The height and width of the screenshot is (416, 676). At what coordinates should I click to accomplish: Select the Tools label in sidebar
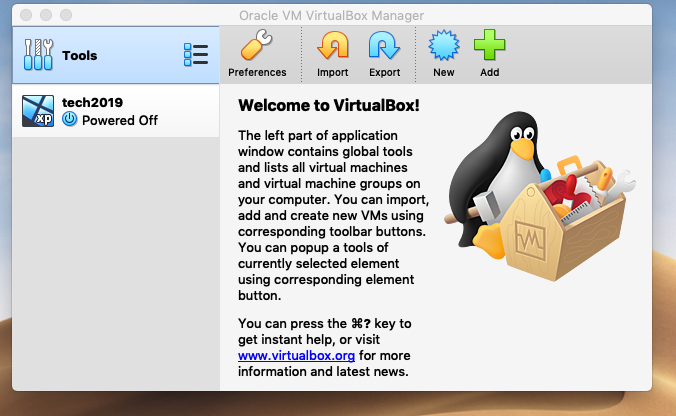coord(79,56)
